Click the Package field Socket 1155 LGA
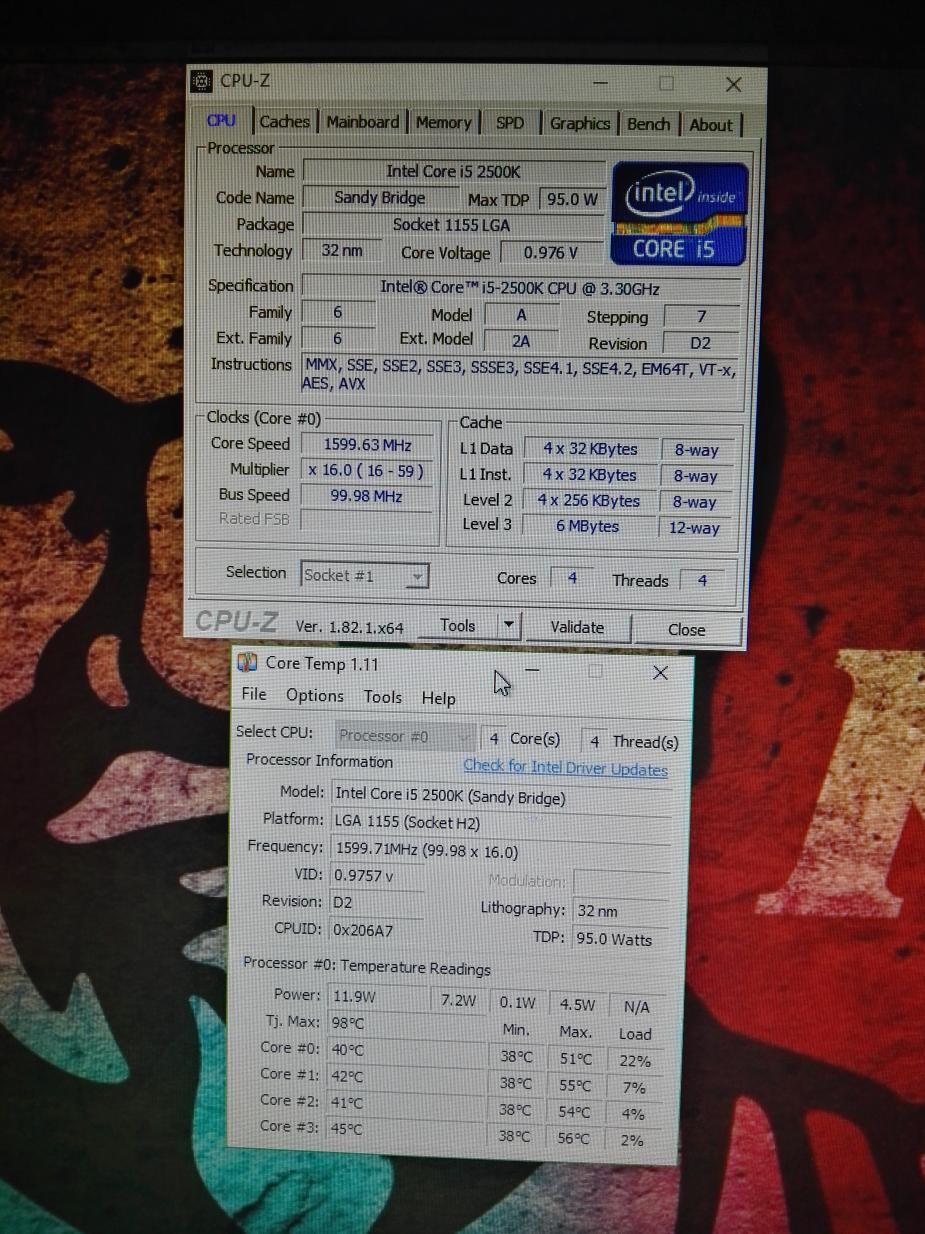The height and width of the screenshot is (1234, 925). point(453,225)
